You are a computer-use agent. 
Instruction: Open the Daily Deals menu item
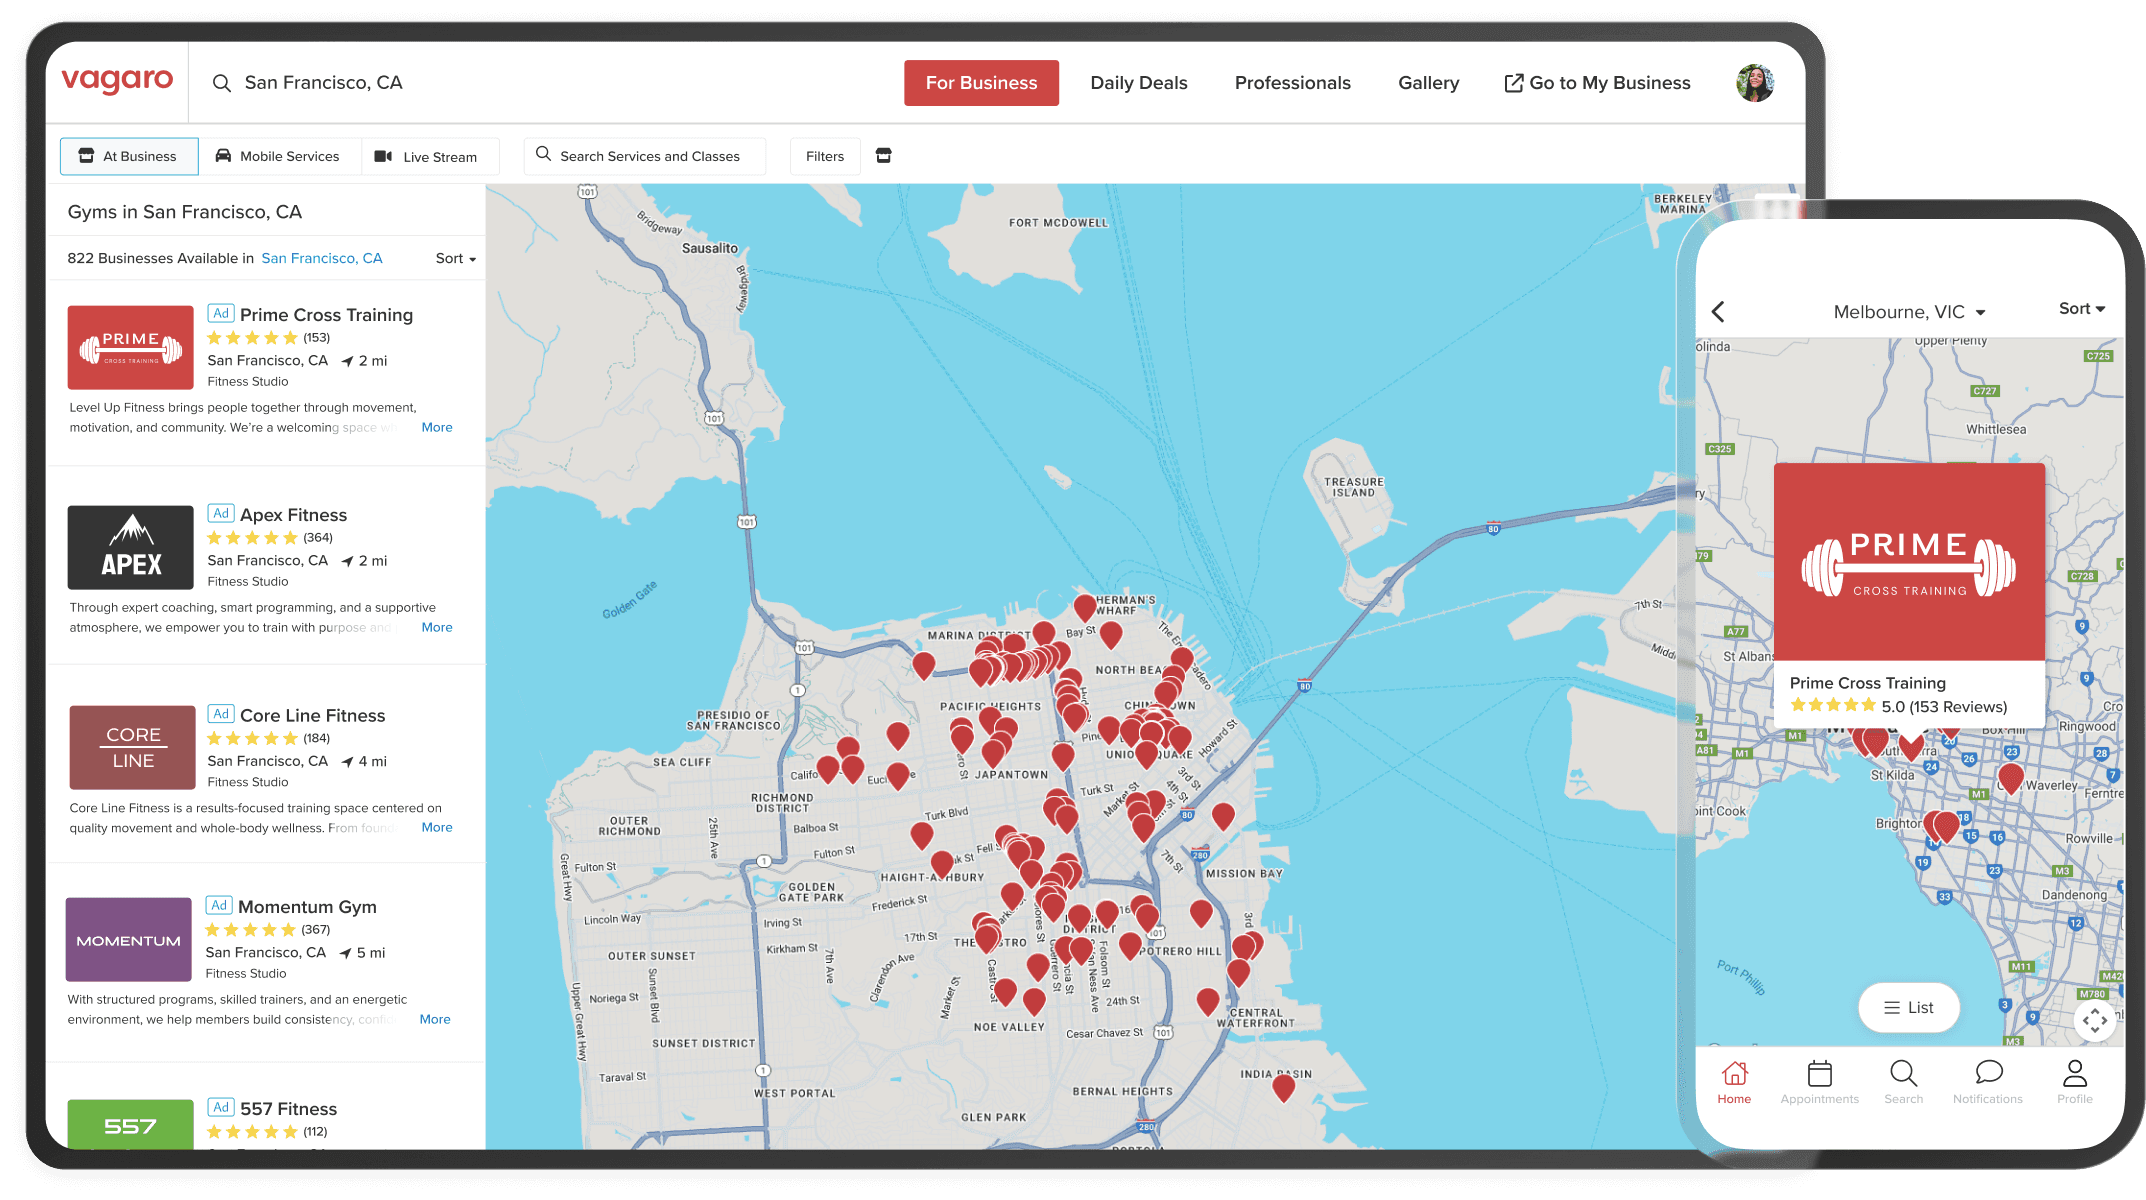coord(1138,83)
